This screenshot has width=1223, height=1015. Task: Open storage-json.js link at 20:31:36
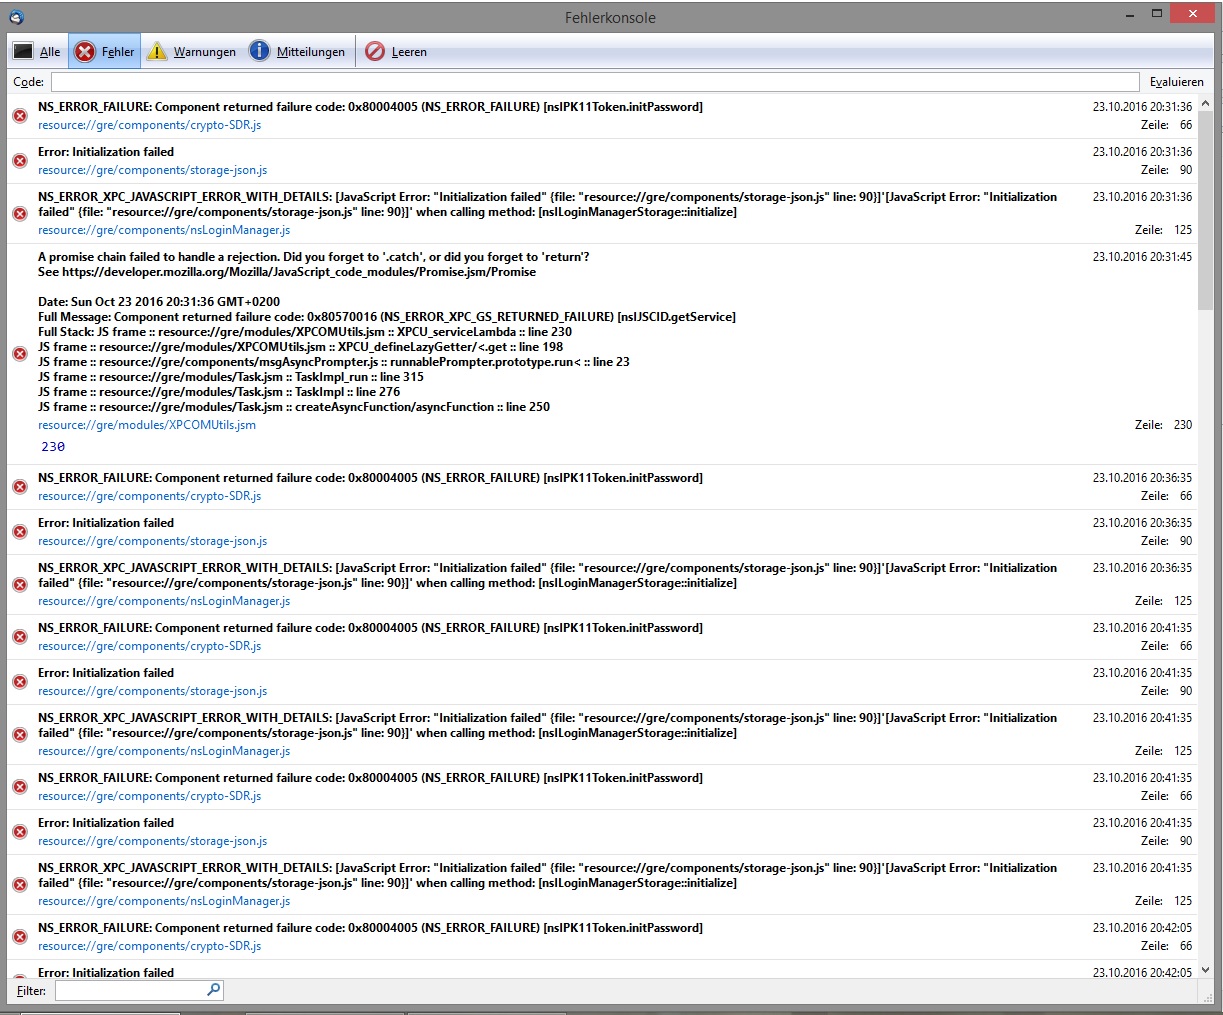[153, 170]
